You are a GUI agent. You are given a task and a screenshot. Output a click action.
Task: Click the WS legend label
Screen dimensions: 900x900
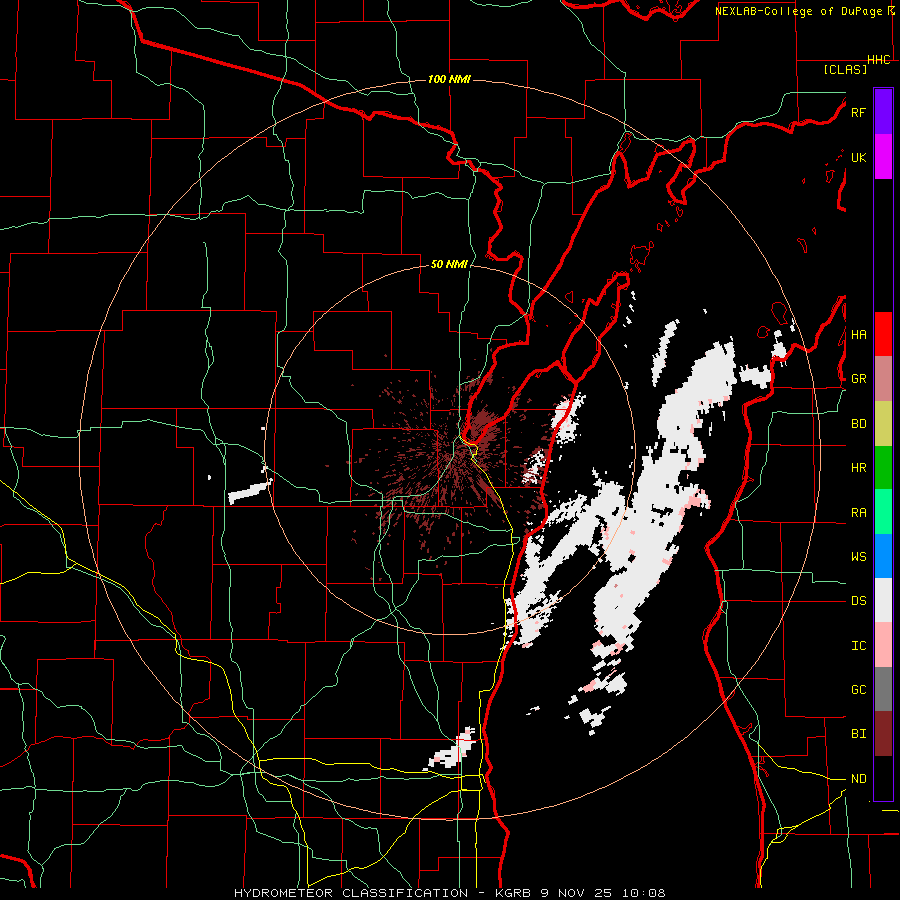click(x=858, y=557)
